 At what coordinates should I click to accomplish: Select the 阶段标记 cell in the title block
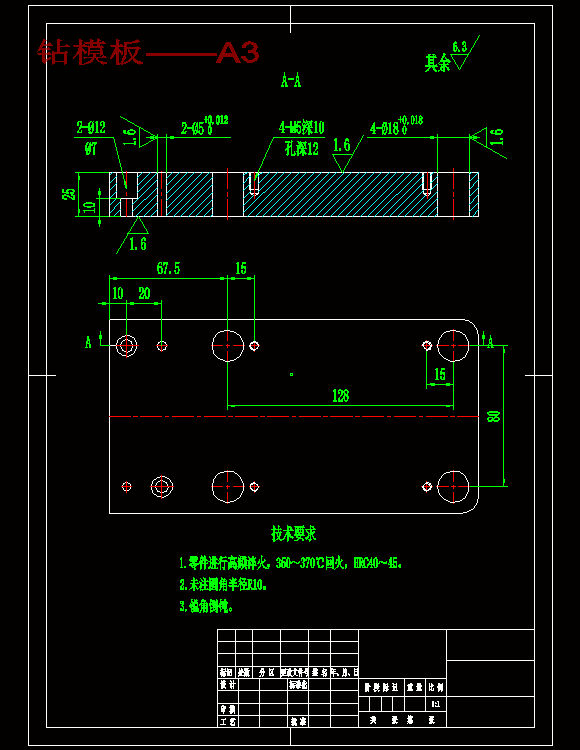(x=382, y=687)
